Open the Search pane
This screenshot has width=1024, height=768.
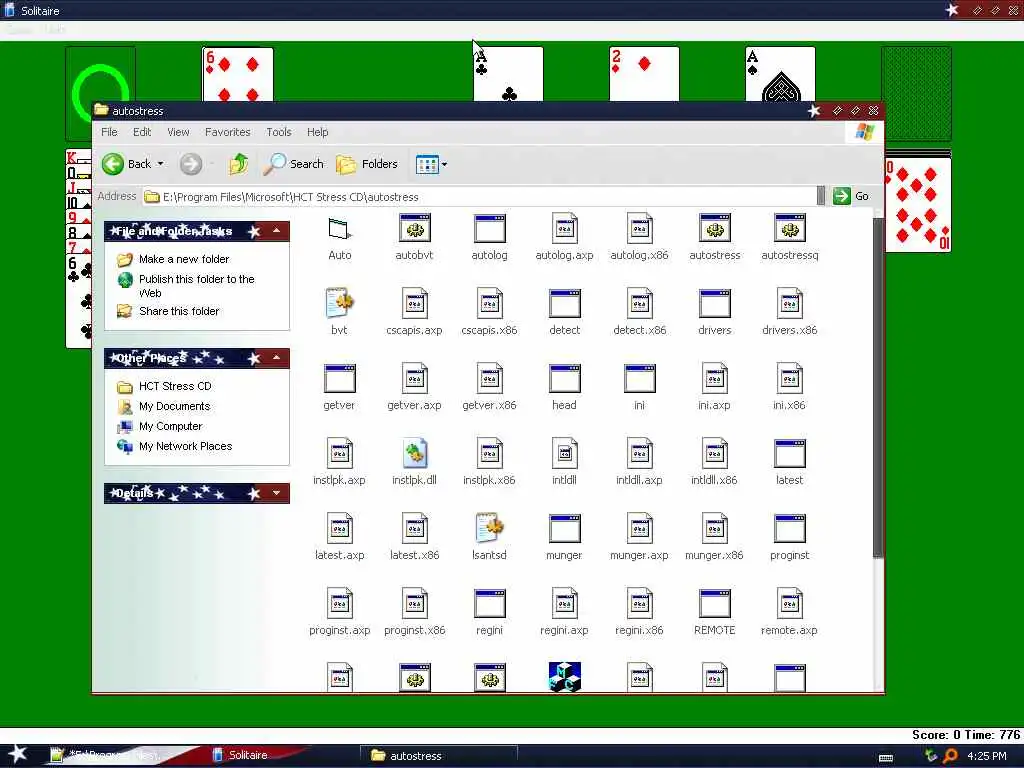coord(293,164)
